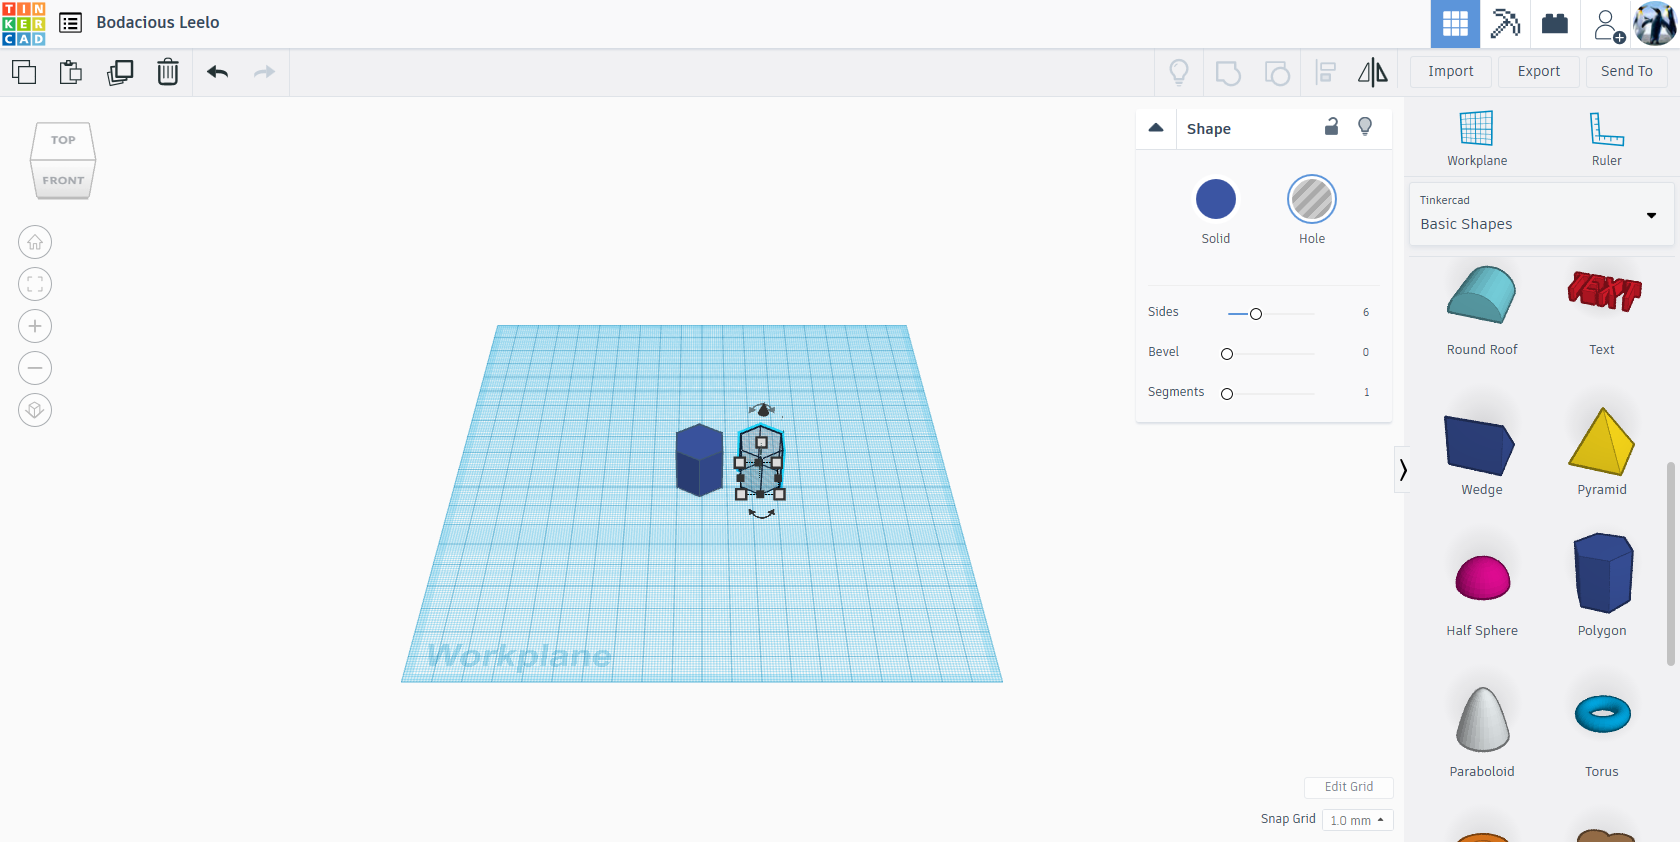Open the Align tool

pyautogui.click(x=1326, y=72)
